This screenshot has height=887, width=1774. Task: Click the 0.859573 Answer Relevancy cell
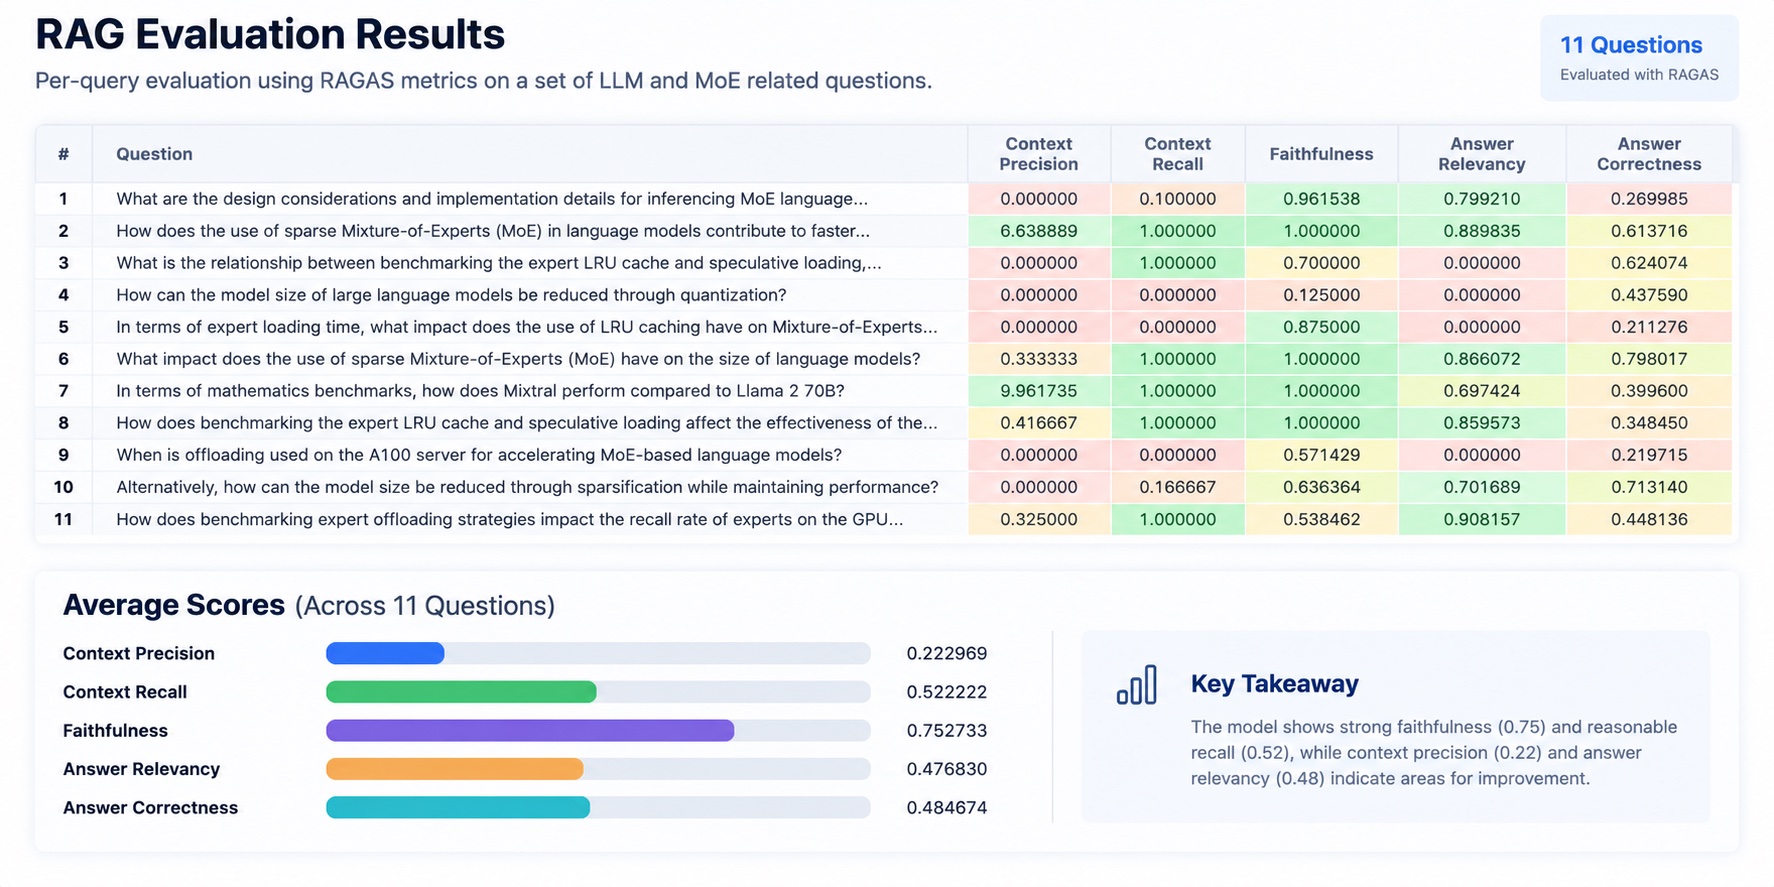[1482, 423]
